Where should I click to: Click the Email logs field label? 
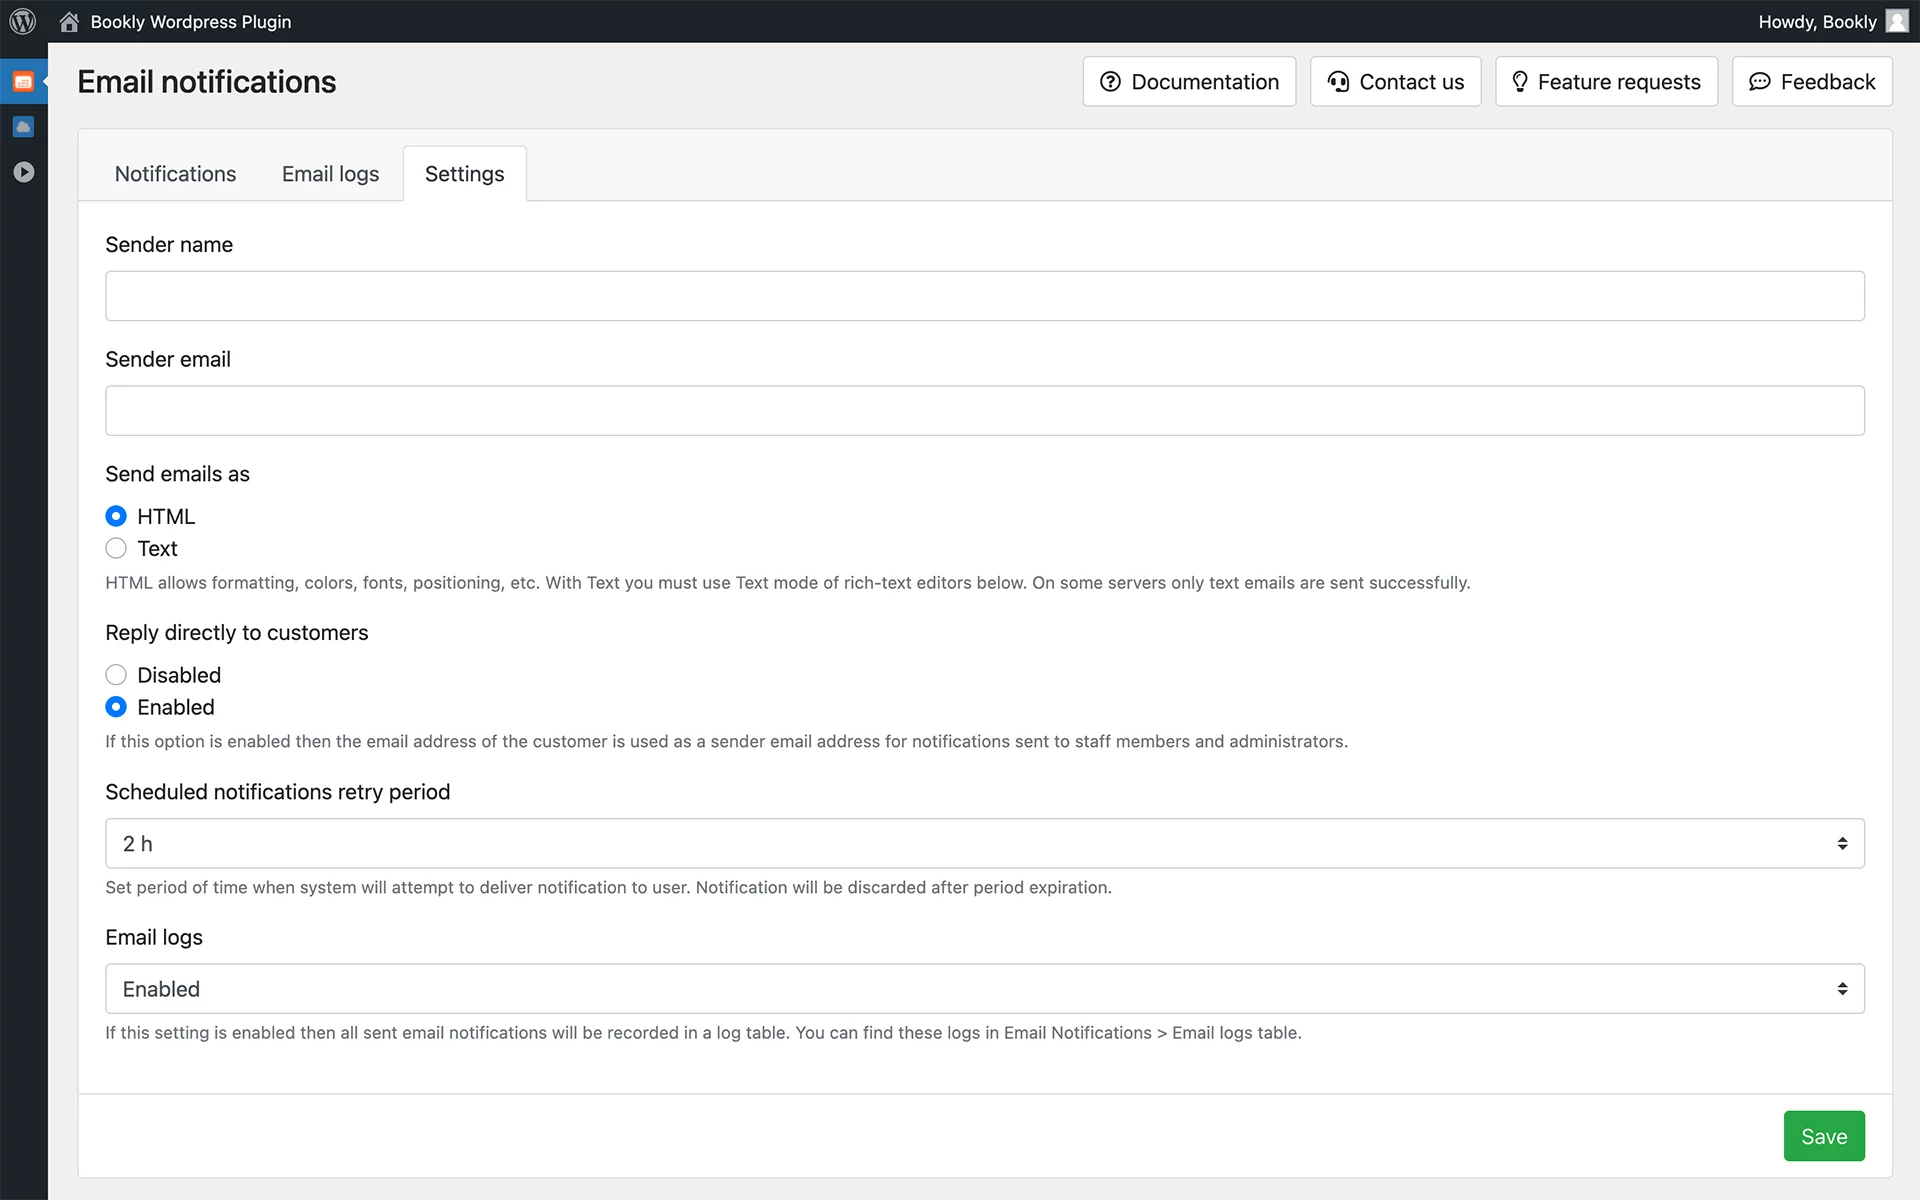point(154,937)
